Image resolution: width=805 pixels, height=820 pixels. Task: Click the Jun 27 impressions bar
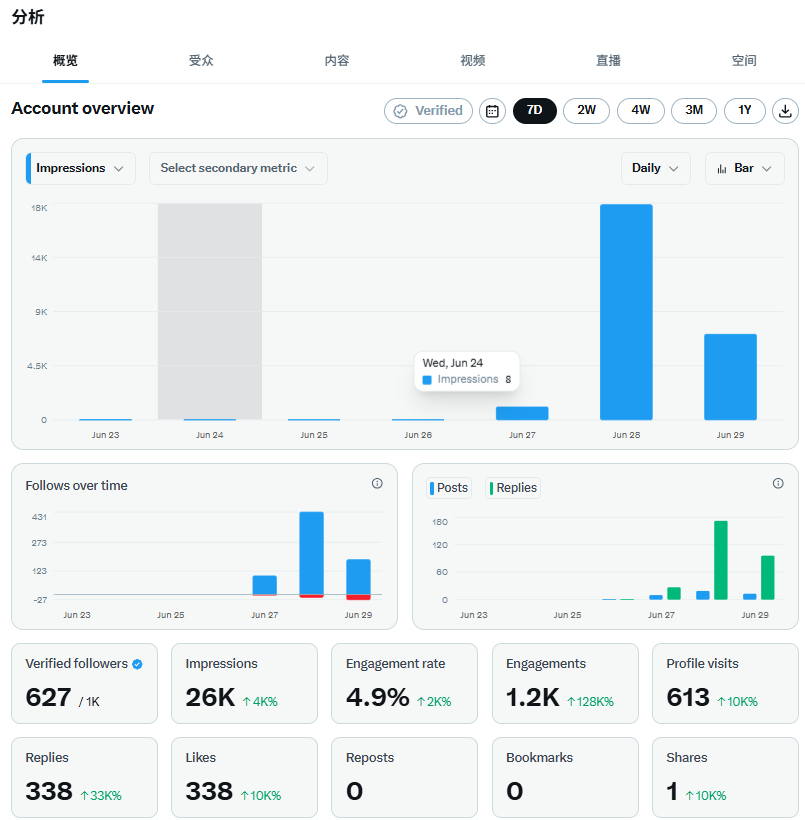(522, 413)
